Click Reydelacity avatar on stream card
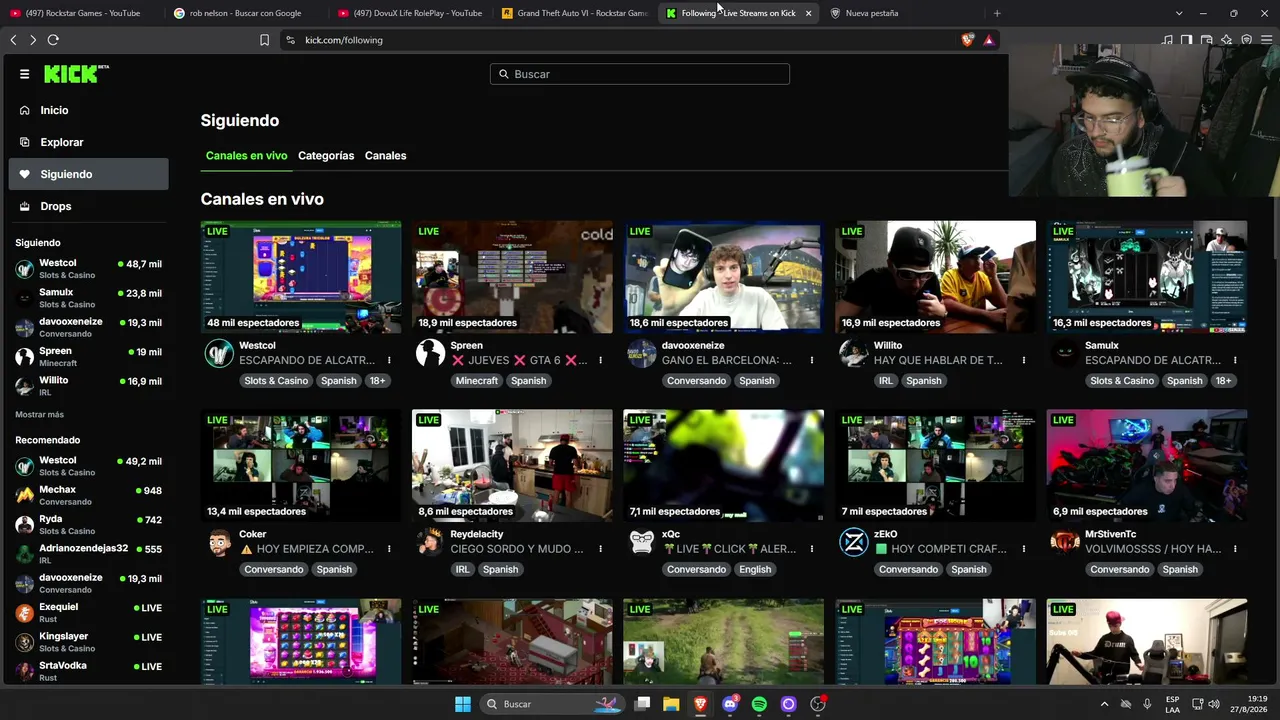The height and width of the screenshot is (720, 1280). pyautogui.click(x=430, y=542)
